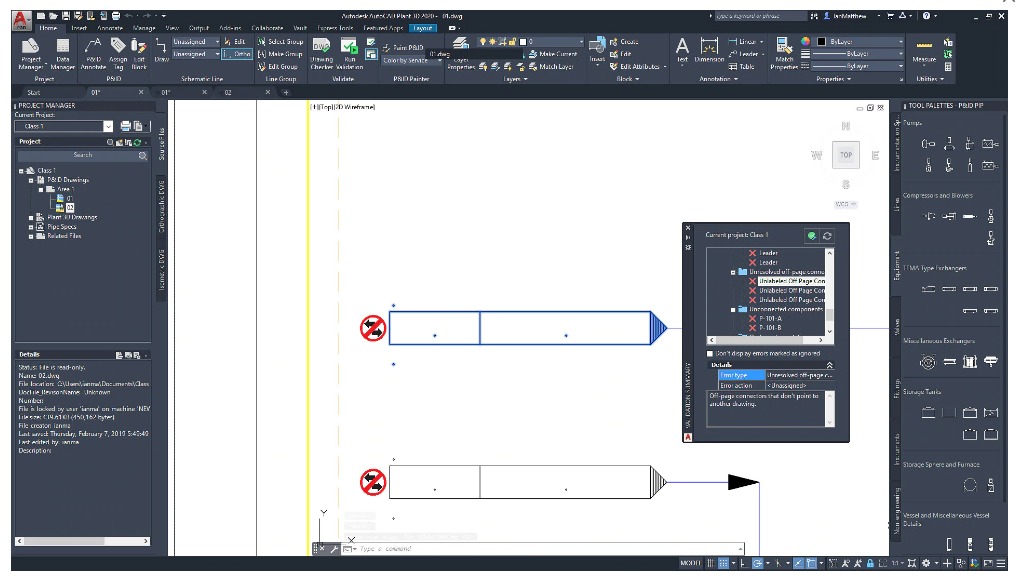1019x580 pixels.
Task: Expand the Pipe Specs tree node
Action: pos(31,227)
